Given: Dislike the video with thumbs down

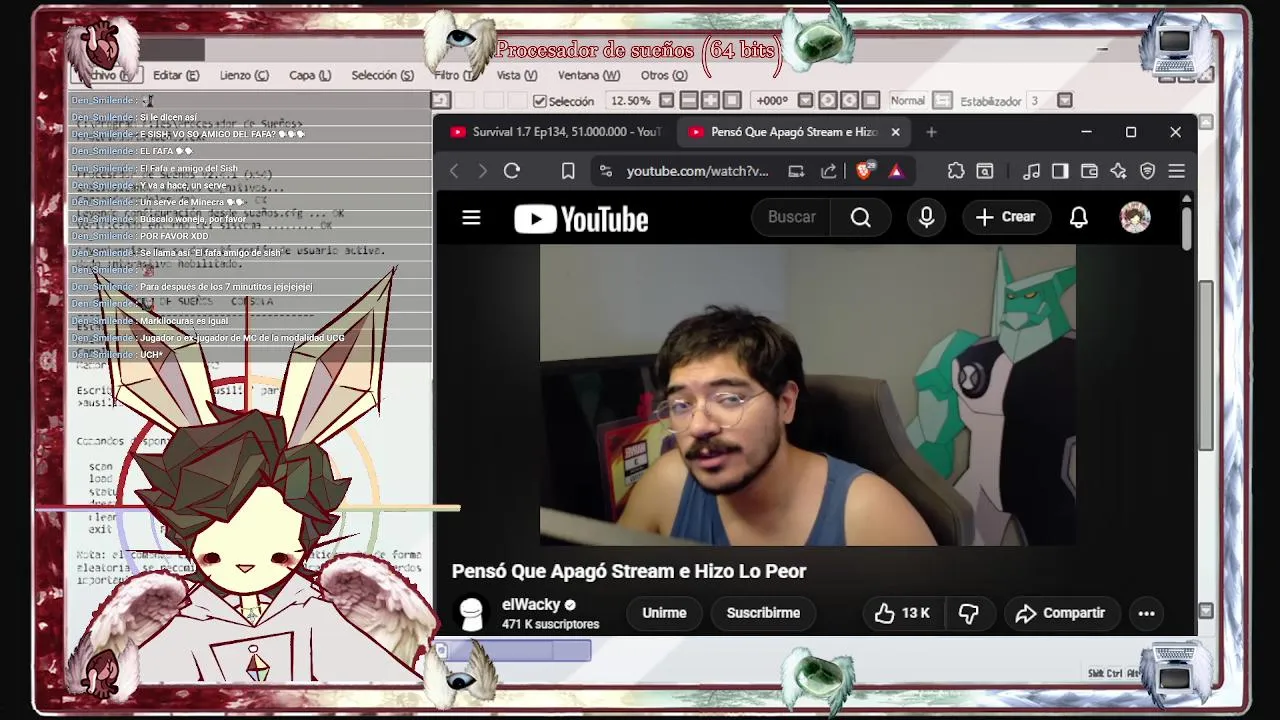Looking at the screenshot, I should 968,613.
